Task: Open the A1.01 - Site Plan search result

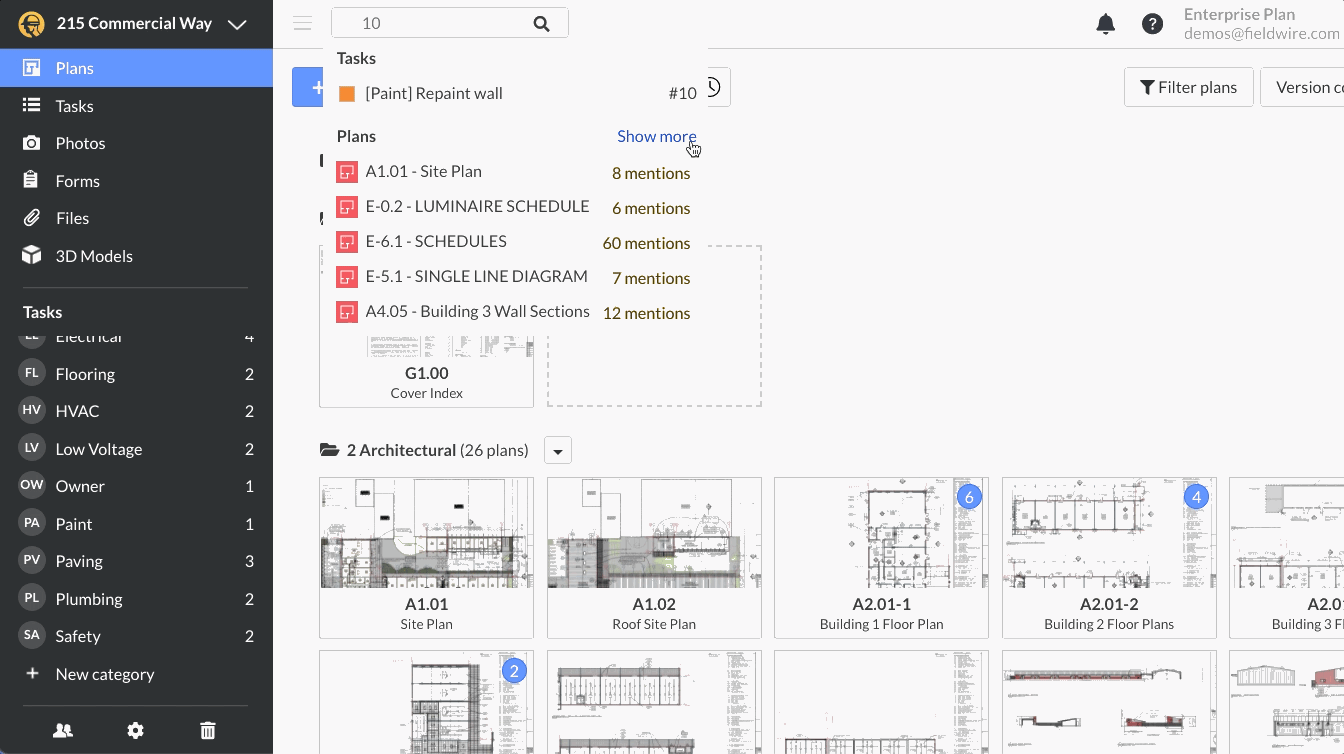Action: click(x=517, y=172)
